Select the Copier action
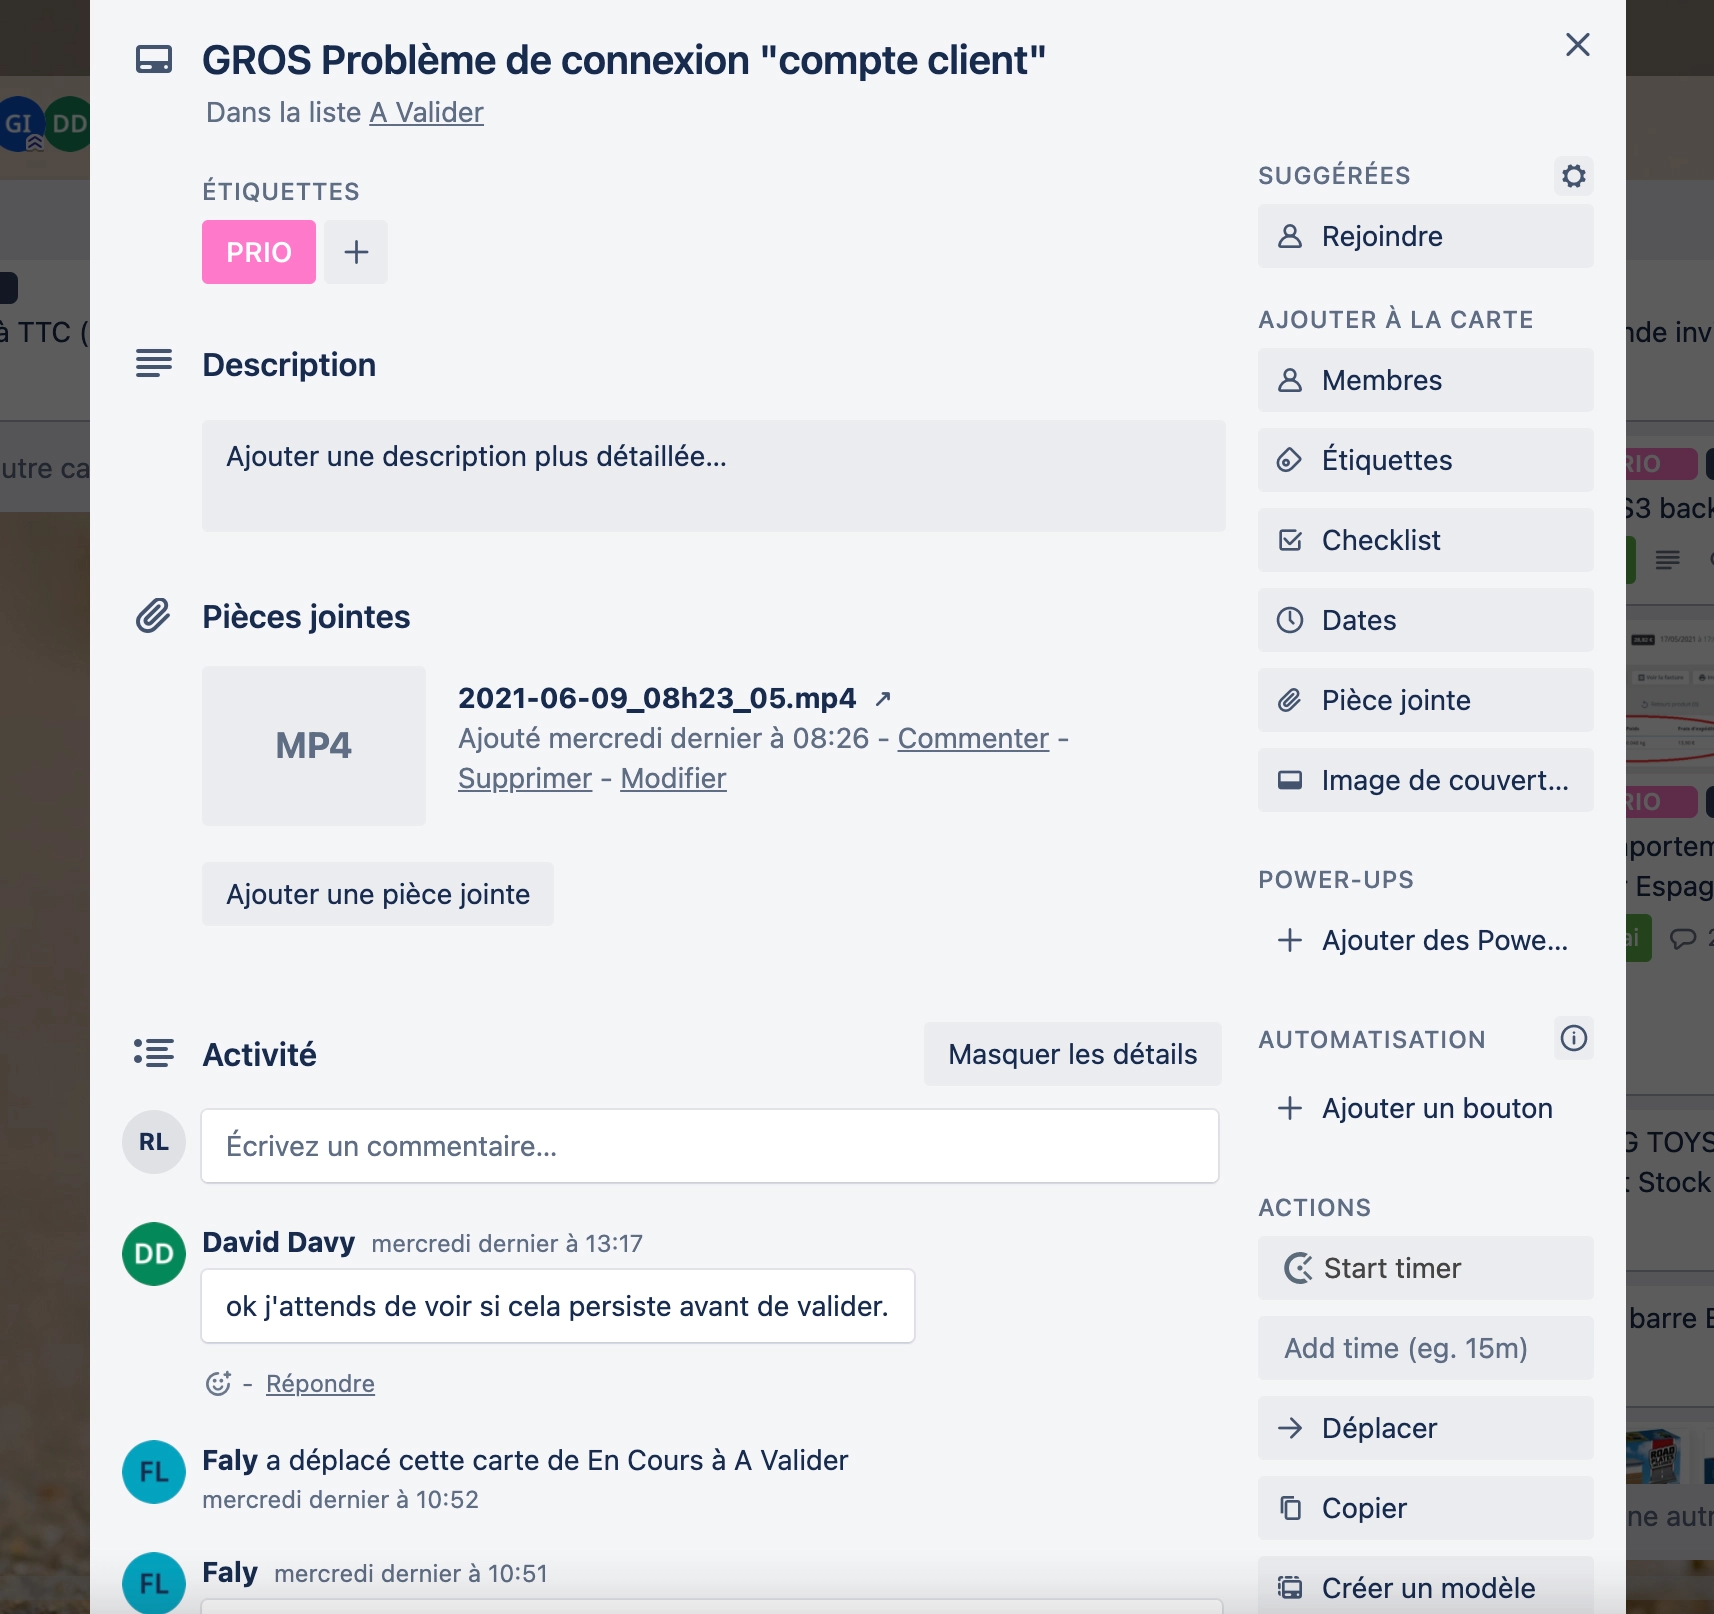The width and height of the screenshot is (1714, 1614). point(1426,1508)
